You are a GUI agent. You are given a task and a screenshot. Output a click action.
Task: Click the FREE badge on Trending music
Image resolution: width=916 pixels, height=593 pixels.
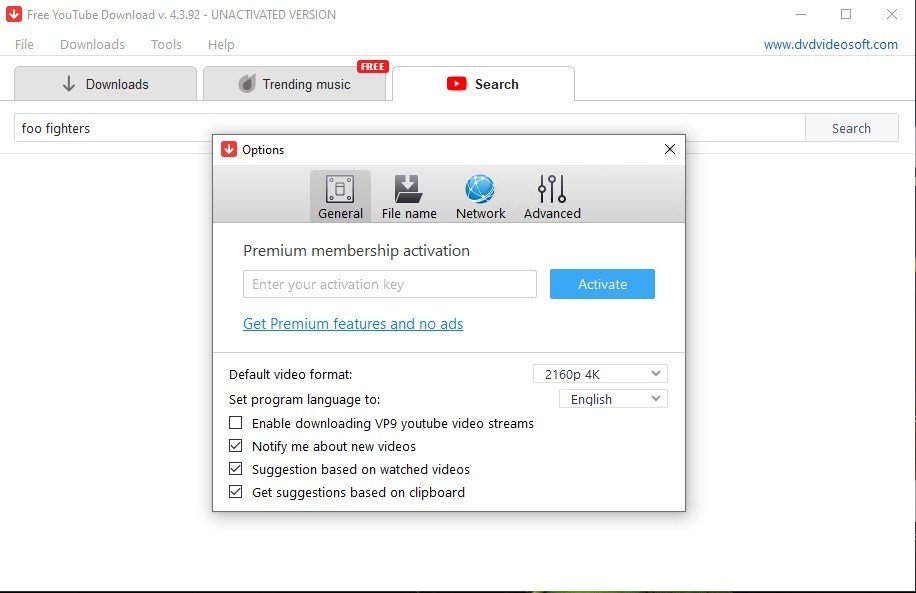click(x=373, y=67)
